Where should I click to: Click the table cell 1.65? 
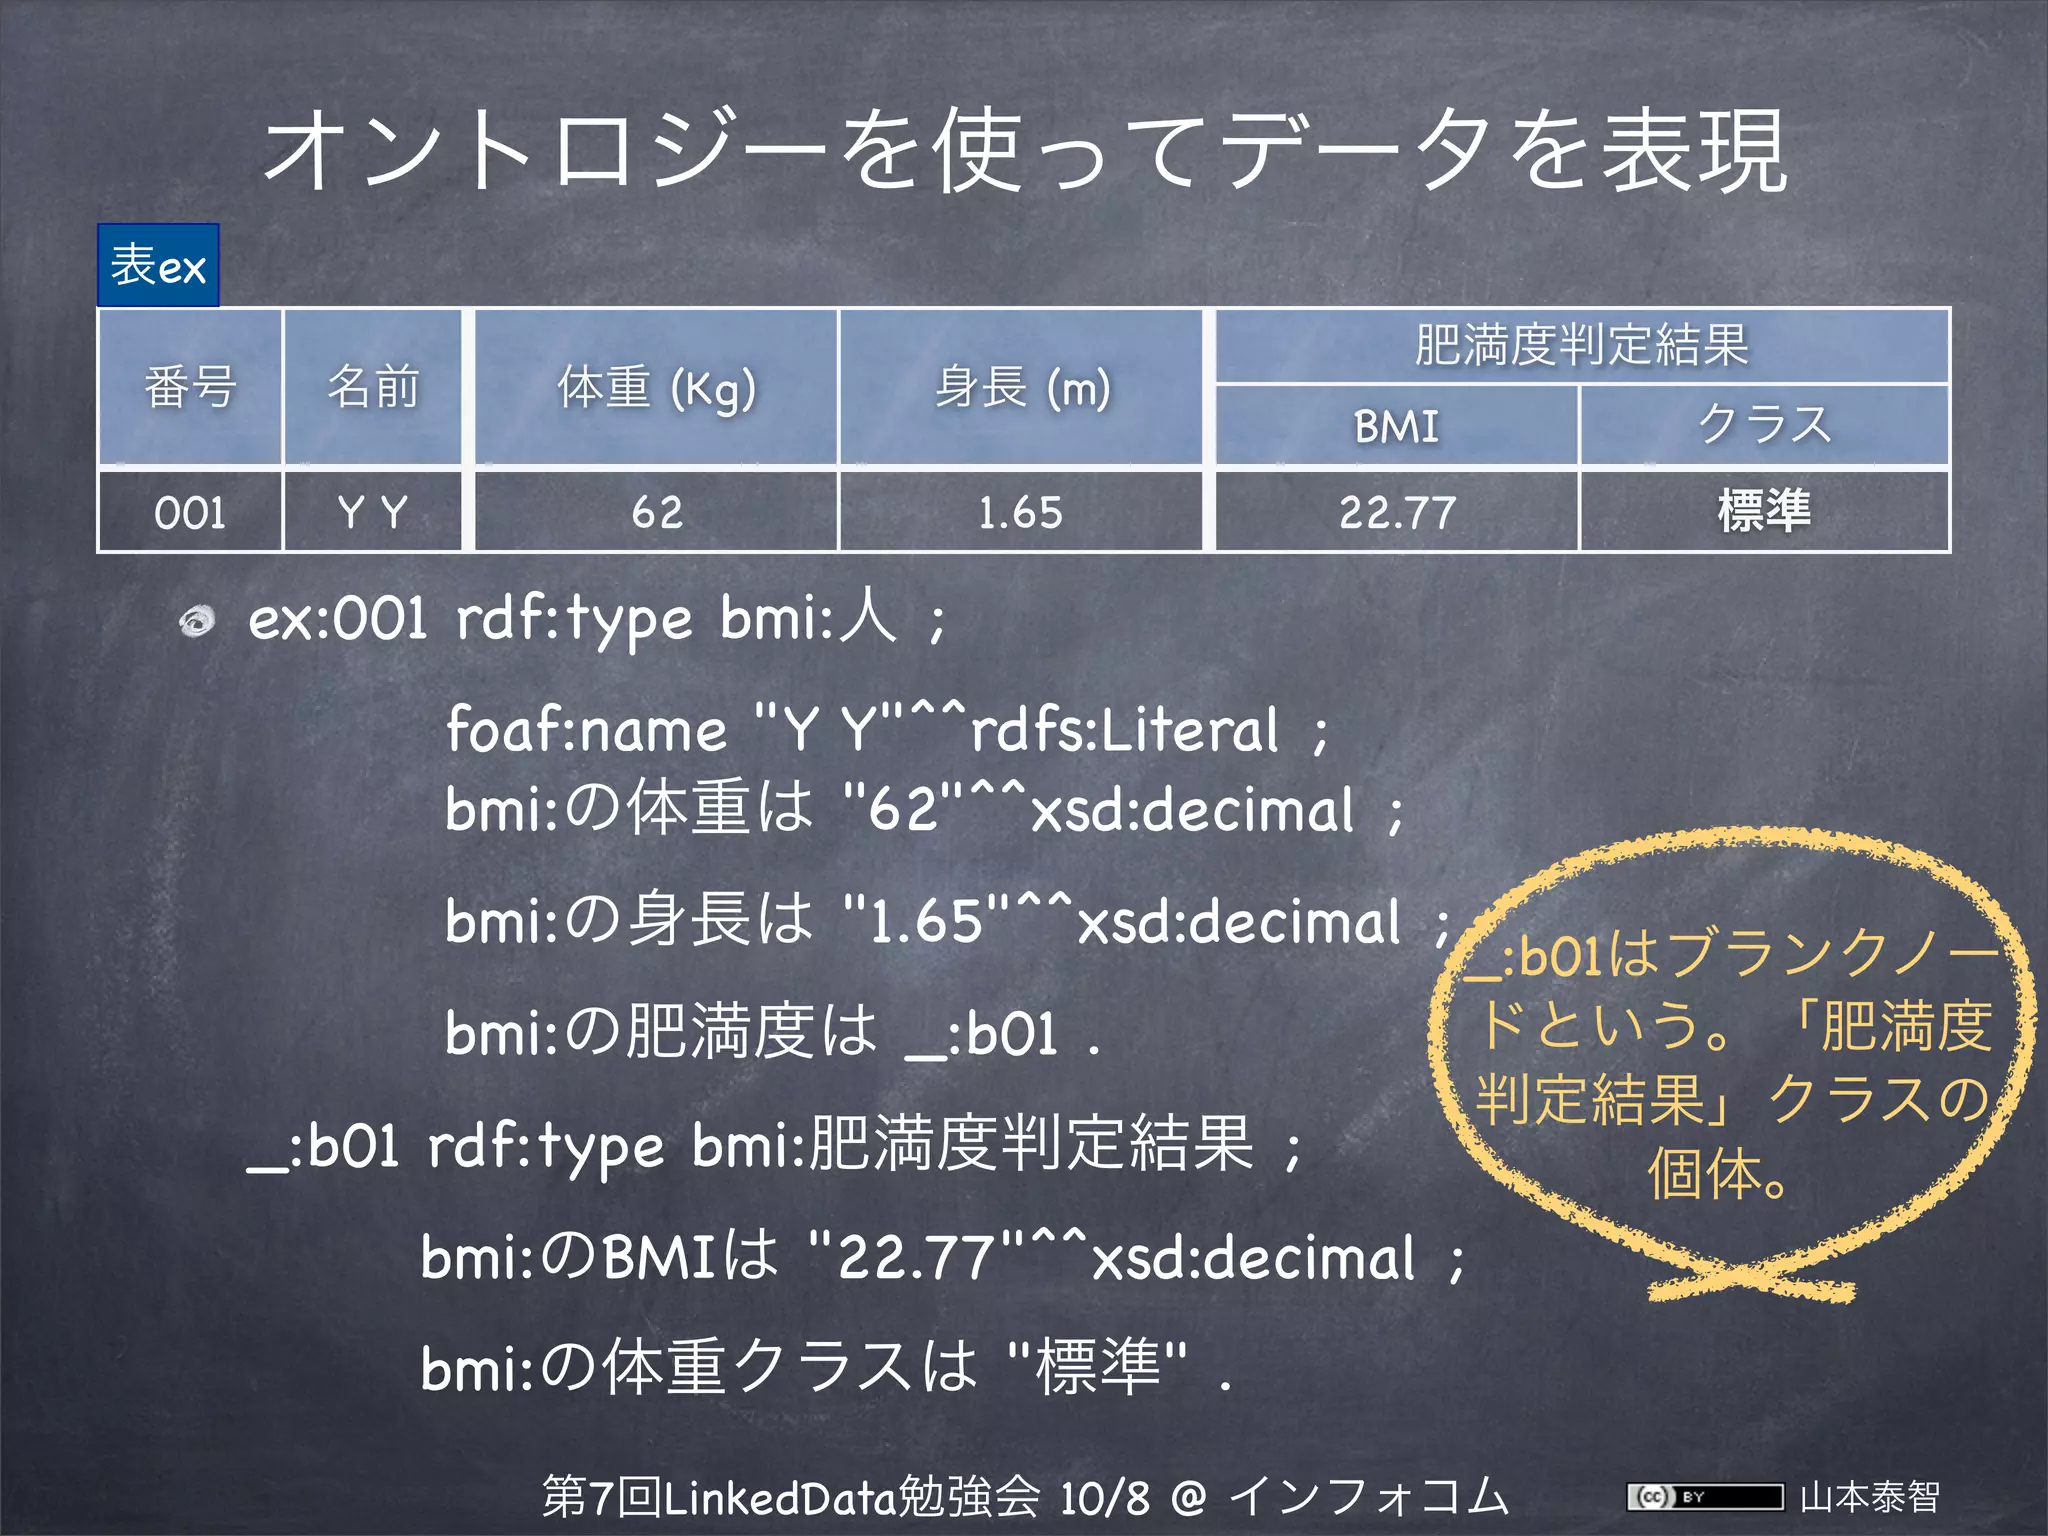coord(1021,512)
